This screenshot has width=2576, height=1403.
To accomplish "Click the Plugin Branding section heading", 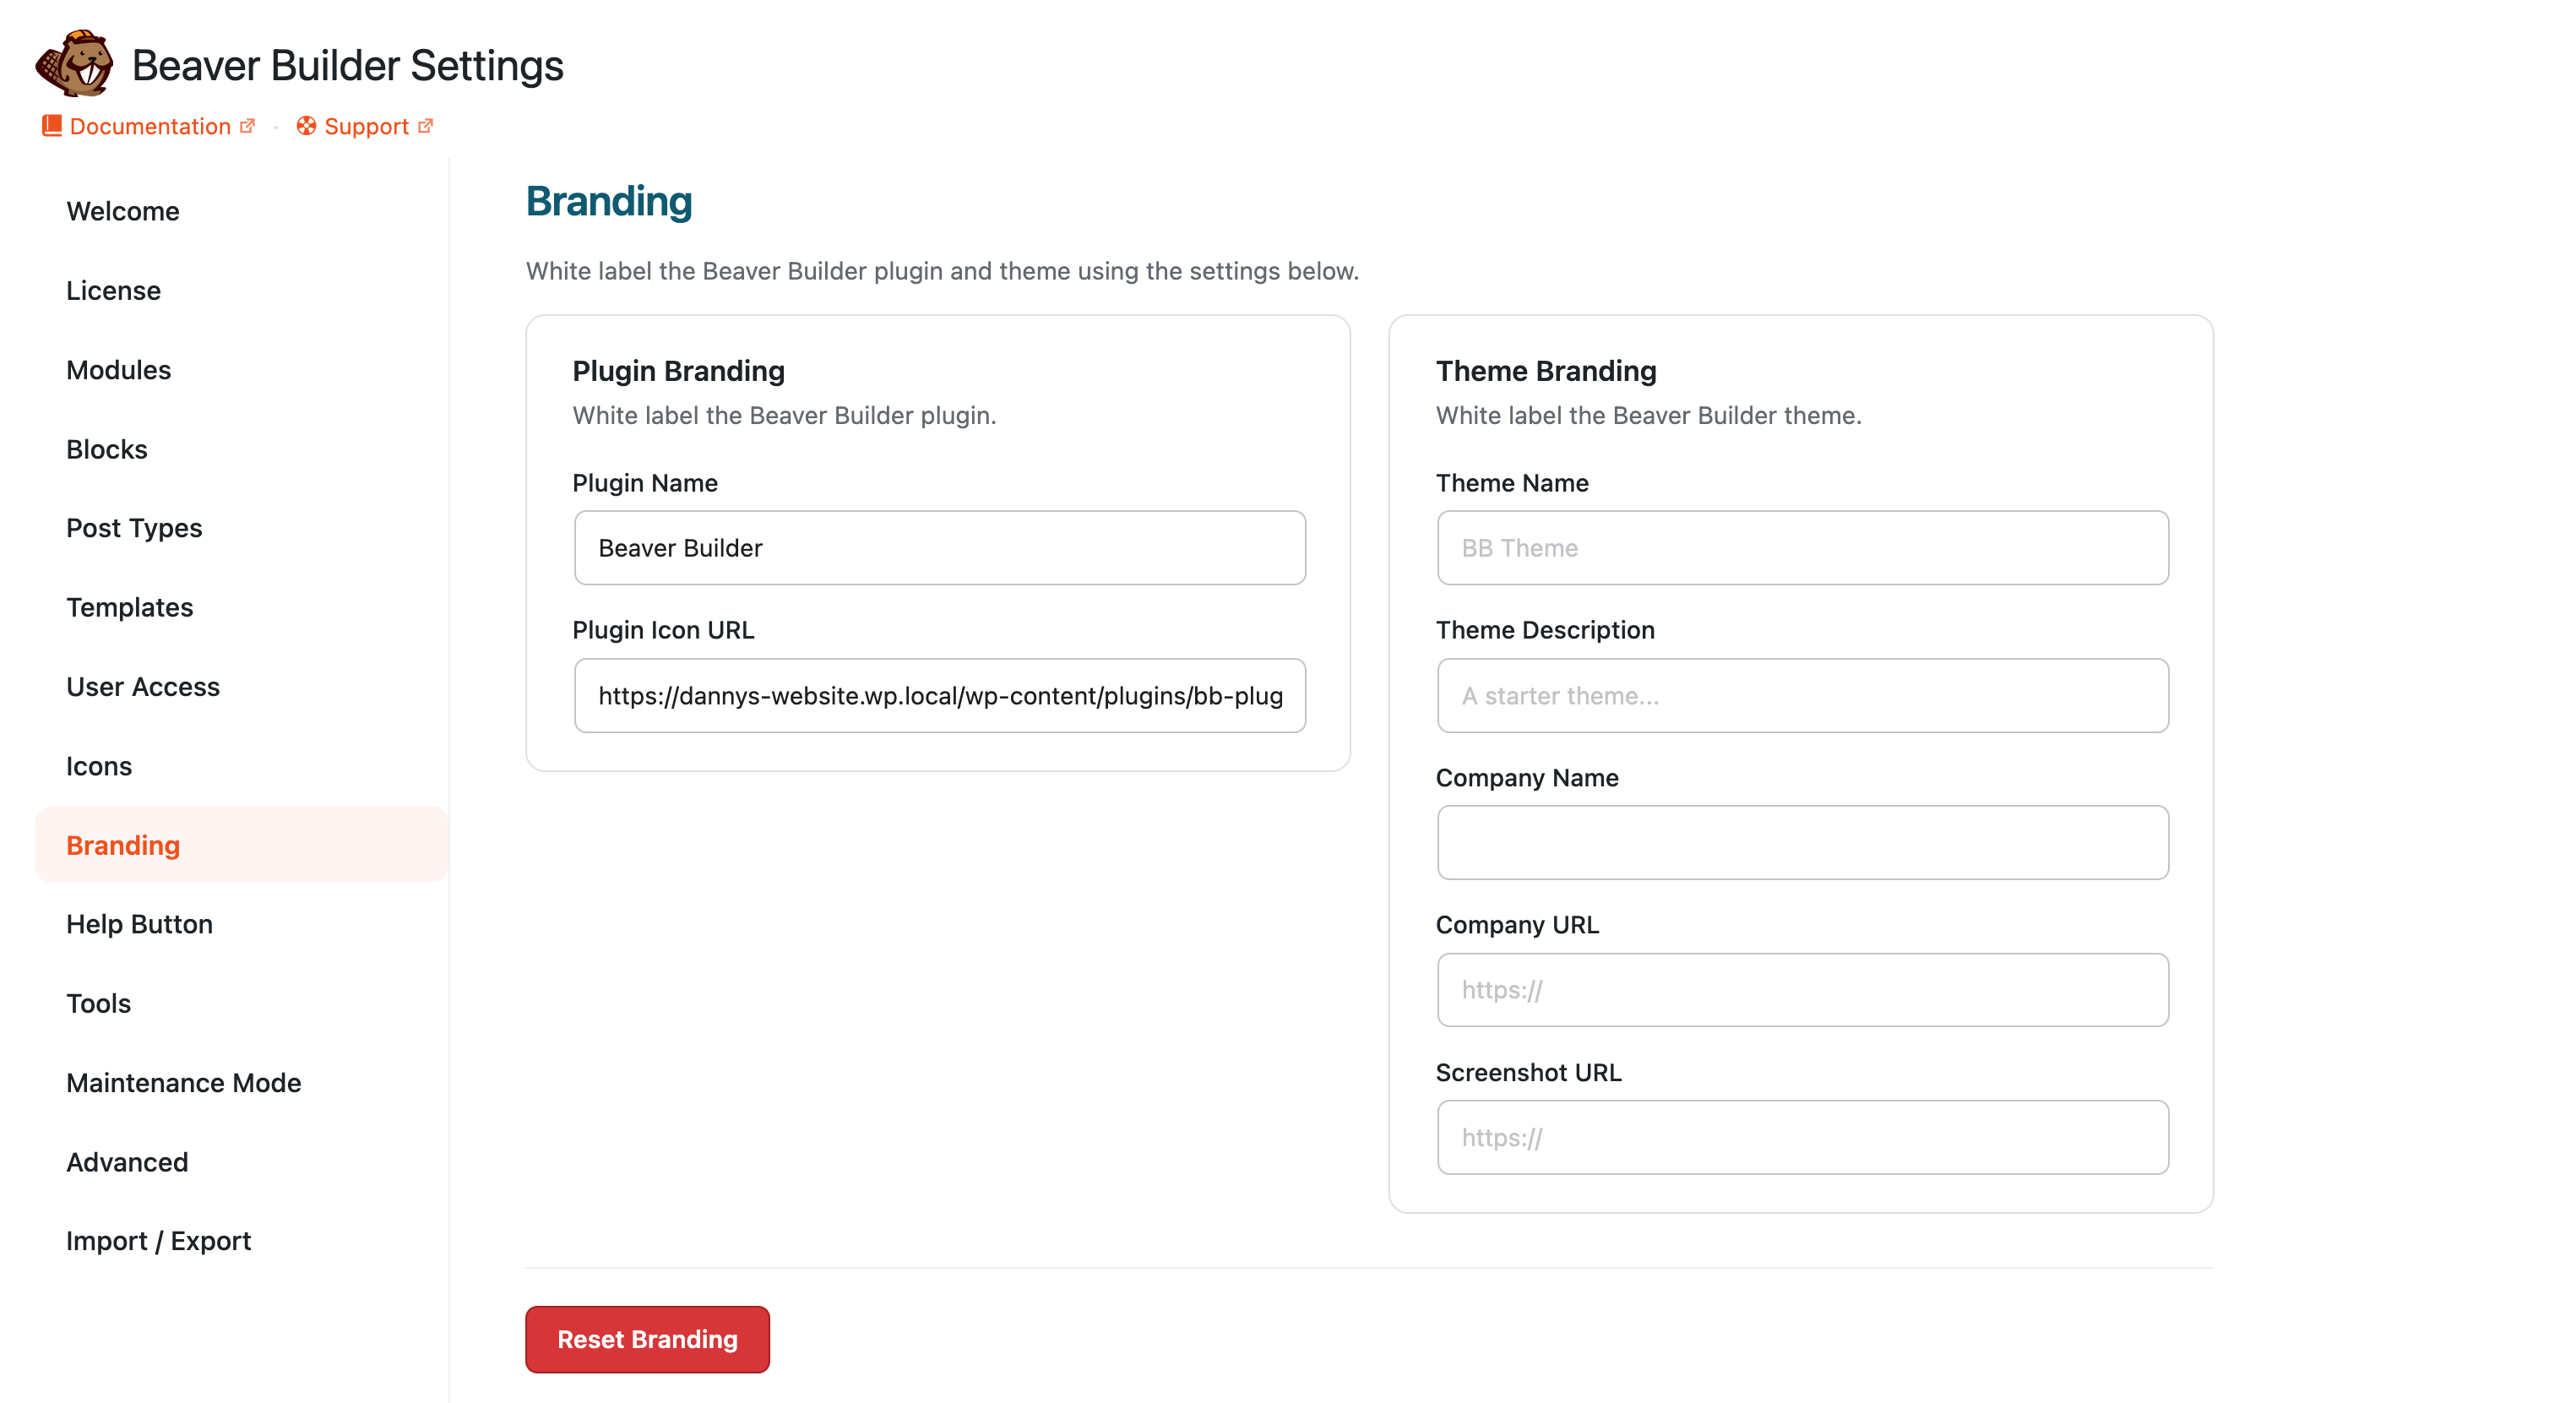I will (678, 371).
